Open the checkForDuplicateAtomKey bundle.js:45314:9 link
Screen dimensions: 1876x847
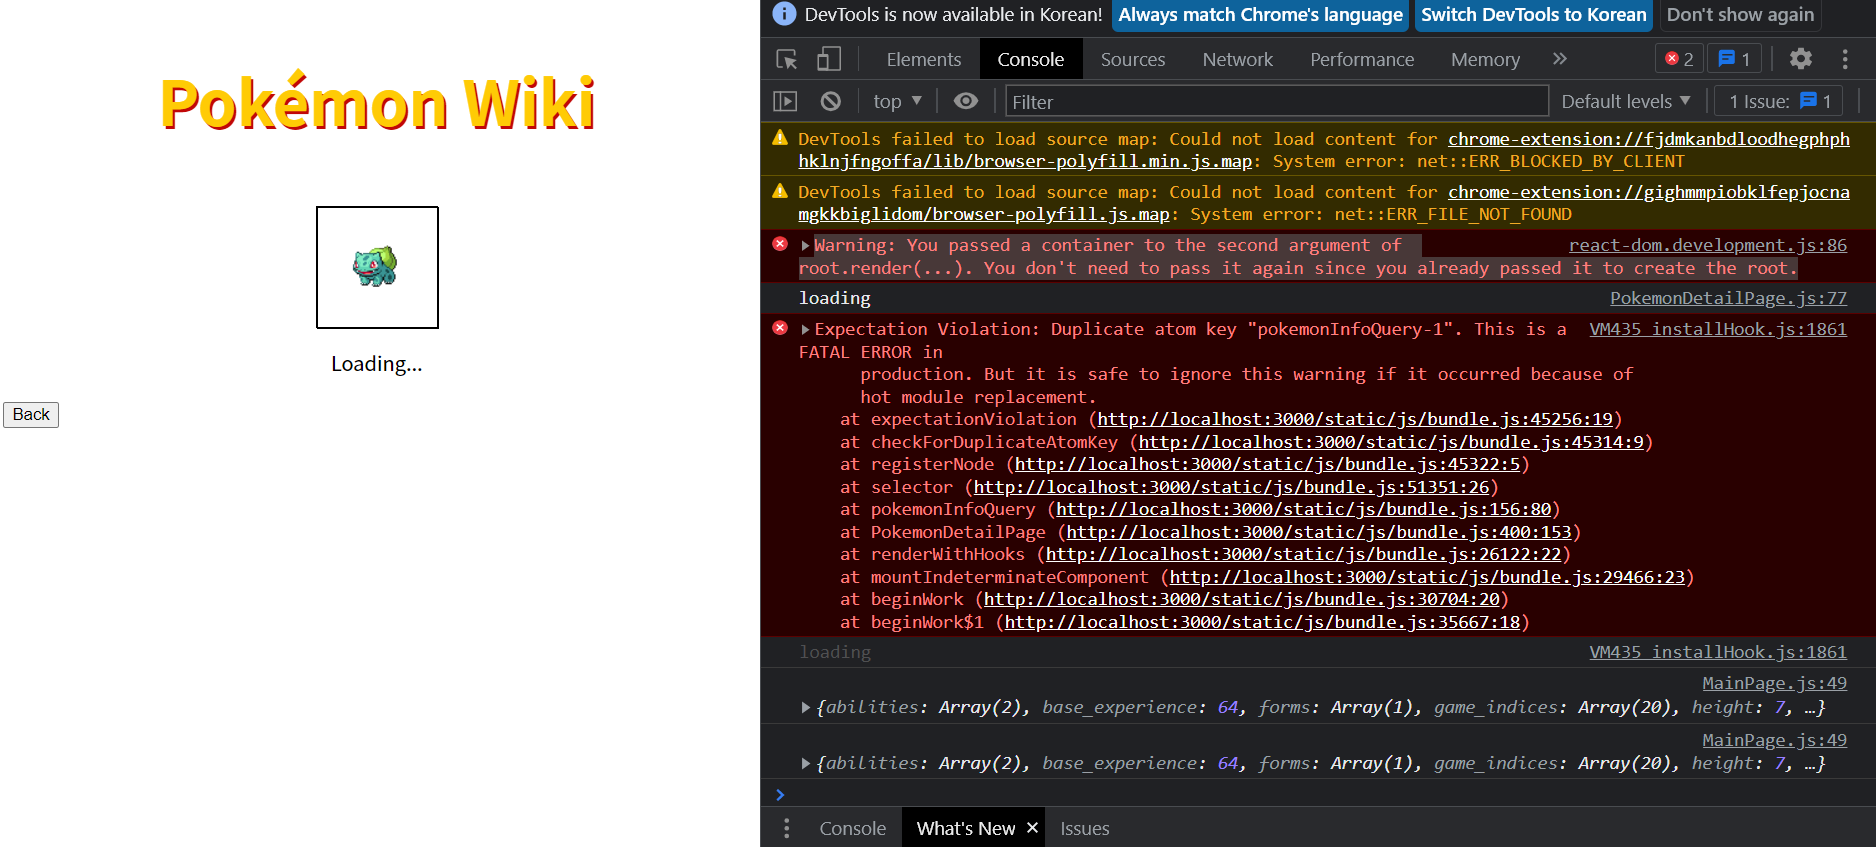click(1391, 442)
